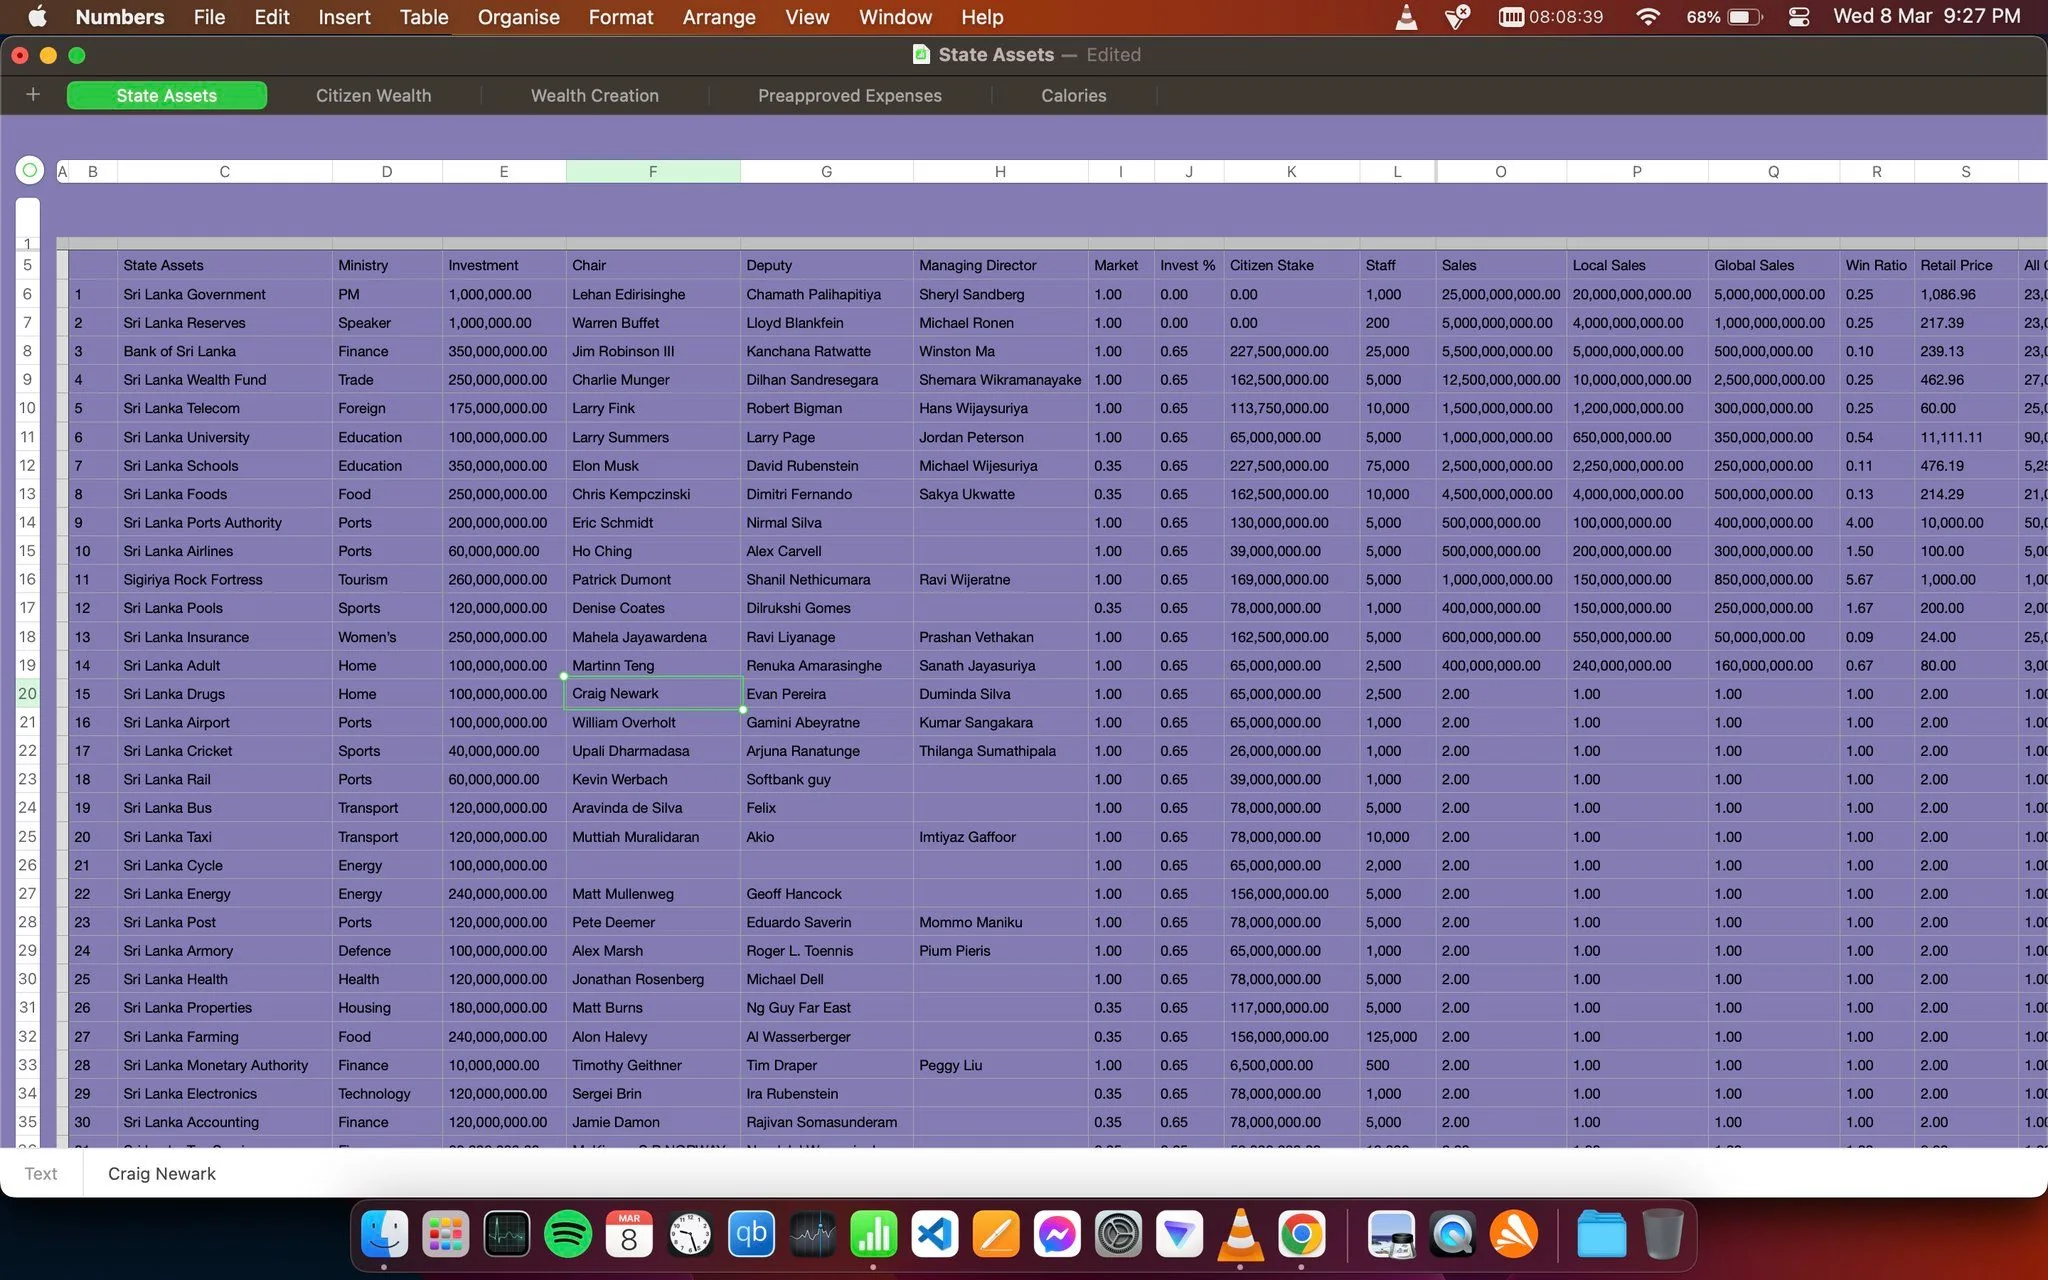The width and height of the screenshot is (2048, 1280).
Task: Open the Format menu in menu bar
Action: click(620, 17)
